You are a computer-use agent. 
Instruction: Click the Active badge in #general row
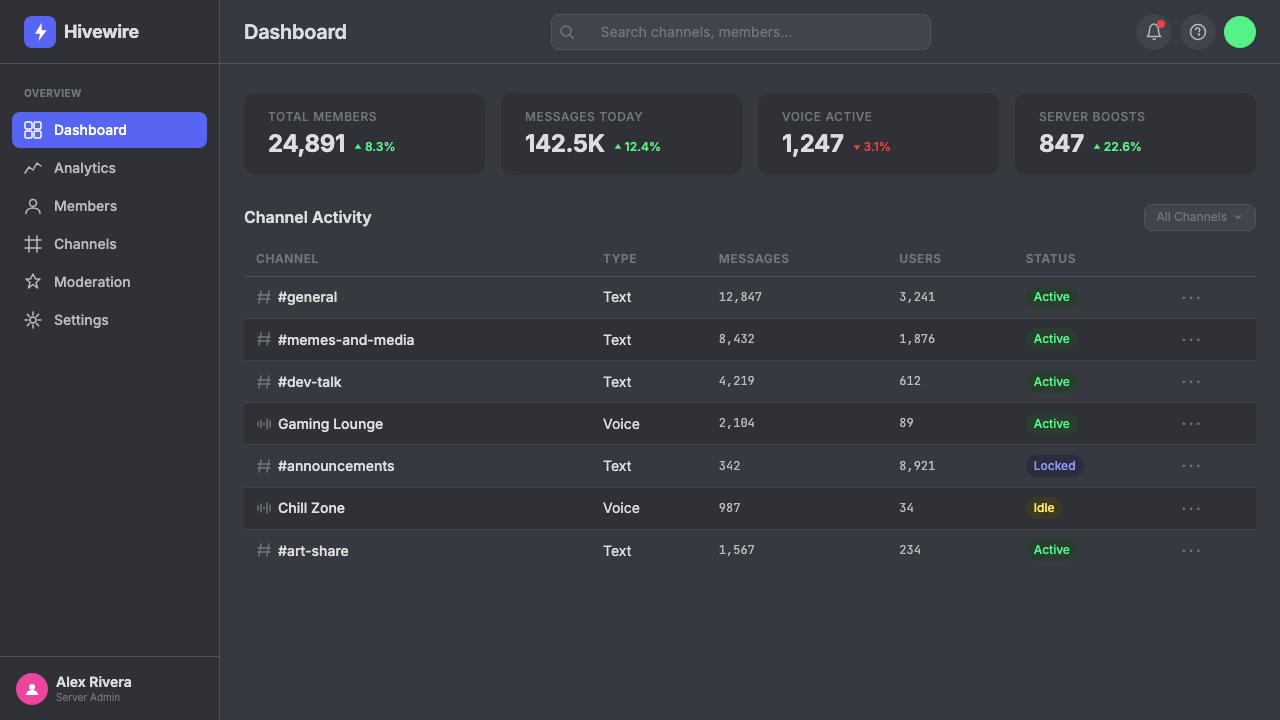(1051, 297)
